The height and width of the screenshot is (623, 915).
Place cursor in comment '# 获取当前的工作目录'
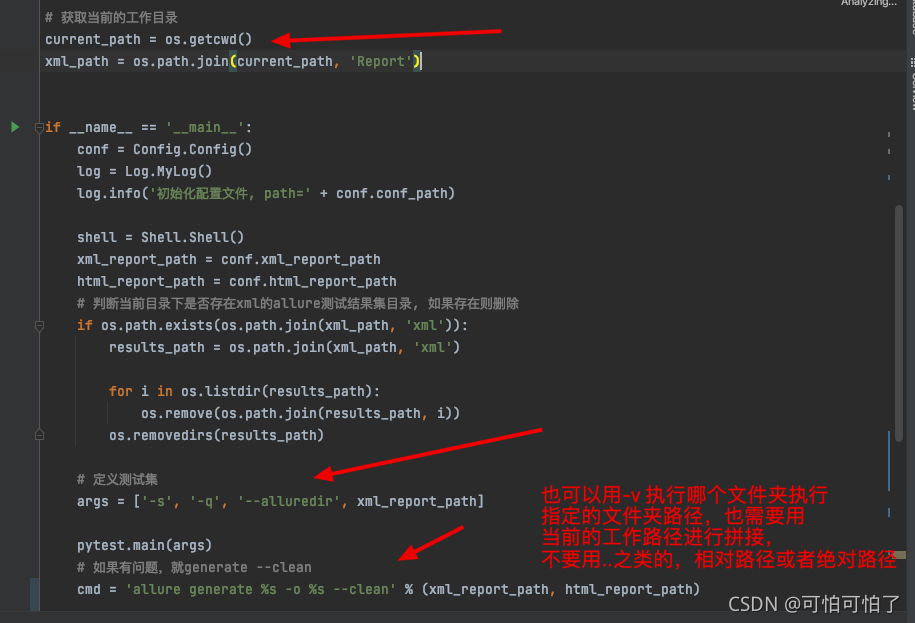pyautogui.click(x=111, y=18)
